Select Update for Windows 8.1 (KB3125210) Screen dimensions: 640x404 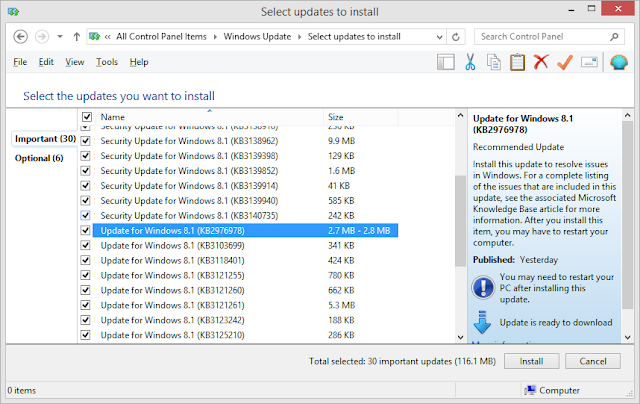[x=172, y=335]
